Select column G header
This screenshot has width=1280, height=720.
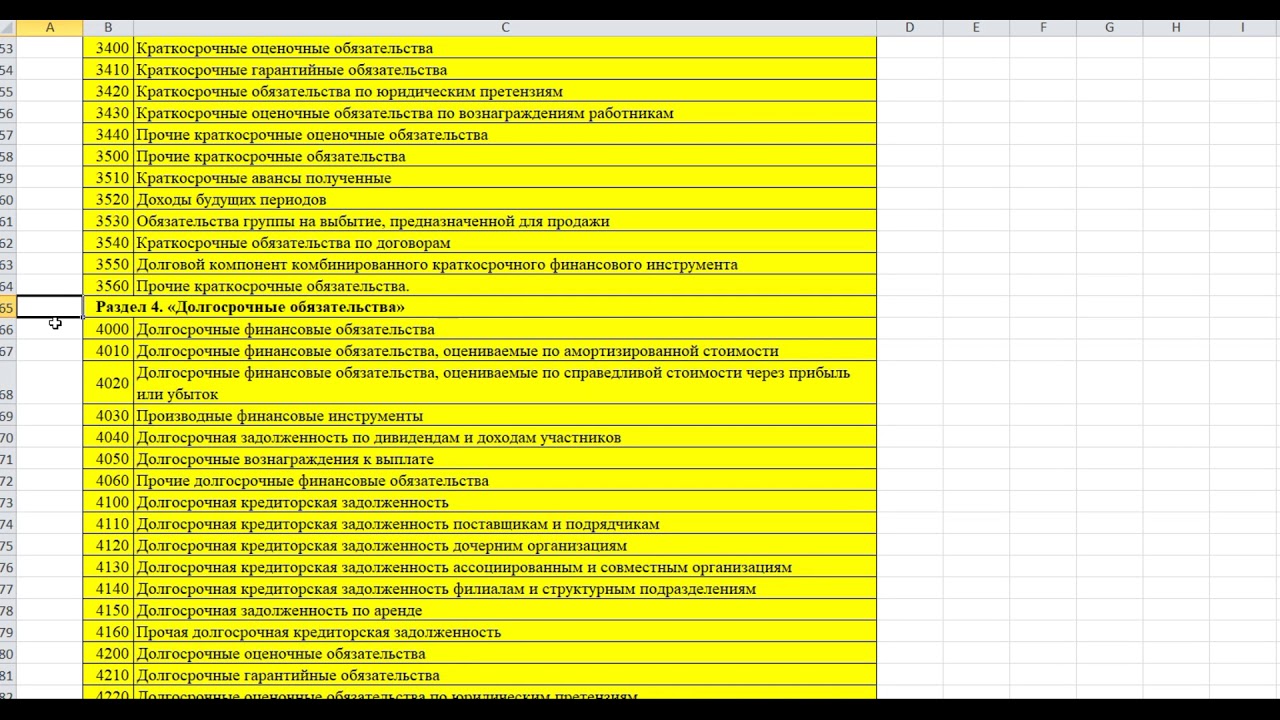tap(1109, 27)
